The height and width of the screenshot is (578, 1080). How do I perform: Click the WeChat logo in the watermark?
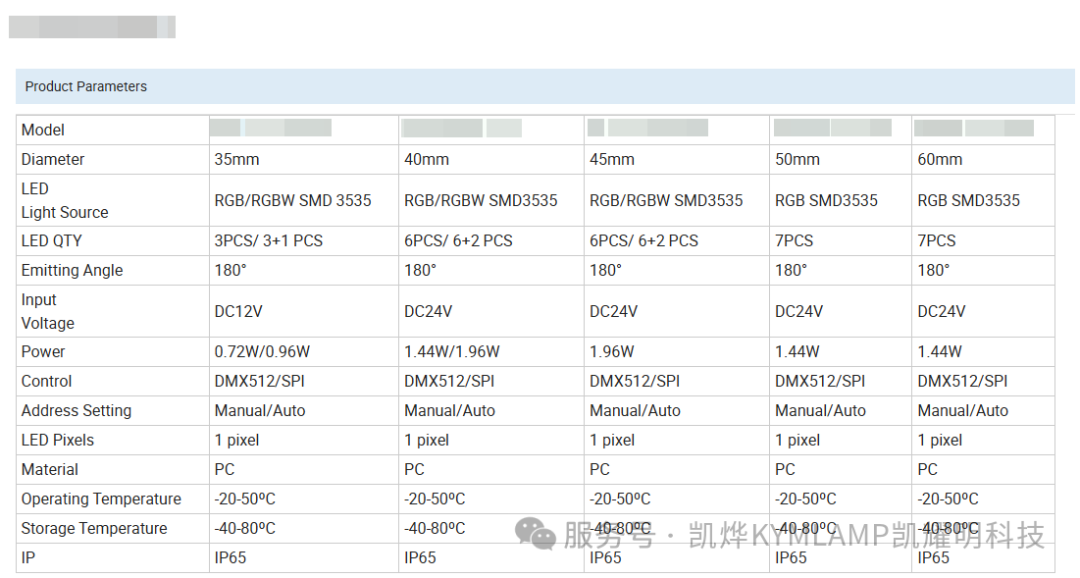pos(535,534)
